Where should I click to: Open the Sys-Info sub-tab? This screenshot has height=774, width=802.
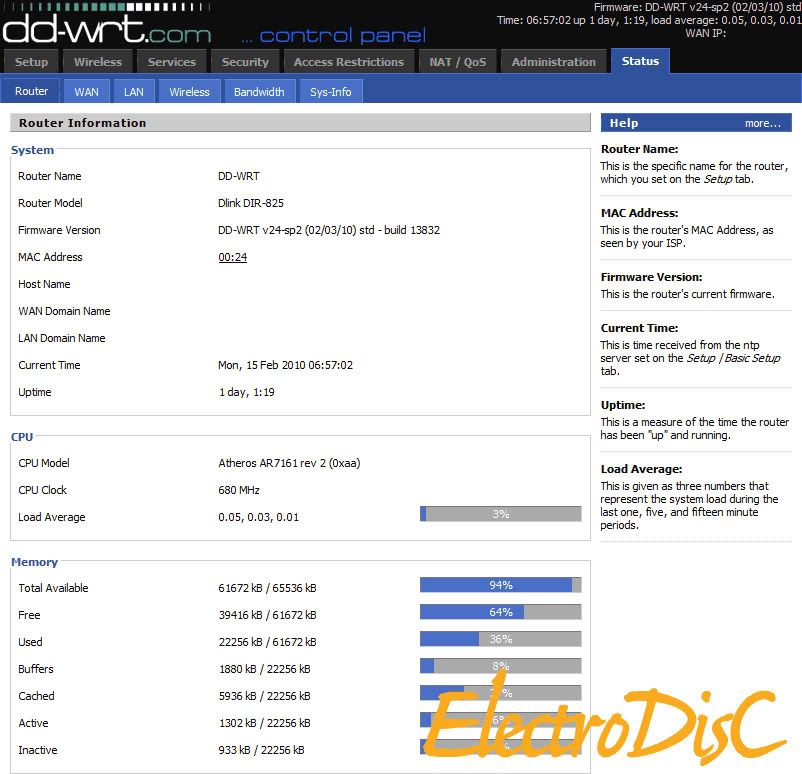tap(330, 92)
